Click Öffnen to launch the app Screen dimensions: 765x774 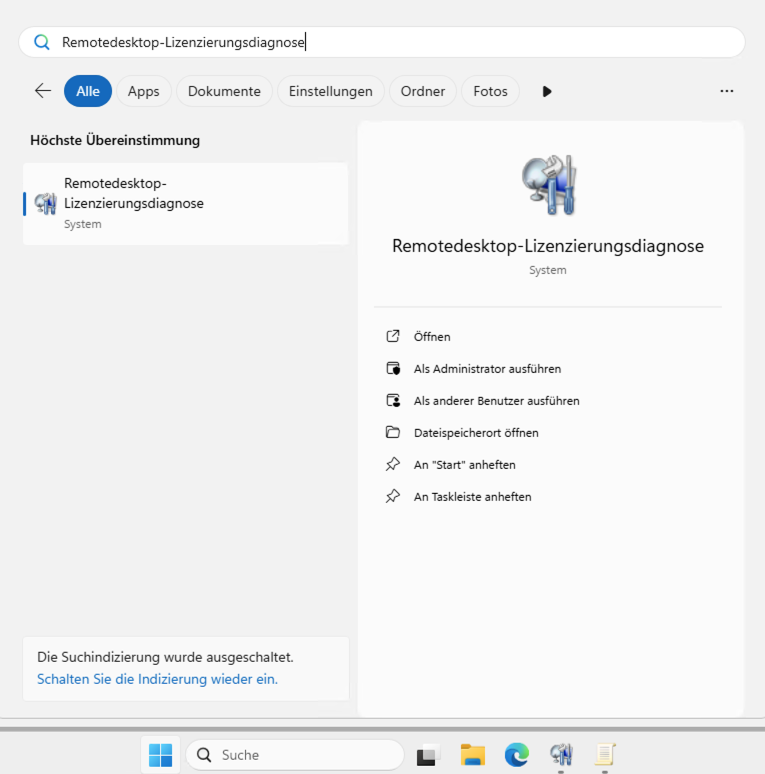(x=432, y=337)
